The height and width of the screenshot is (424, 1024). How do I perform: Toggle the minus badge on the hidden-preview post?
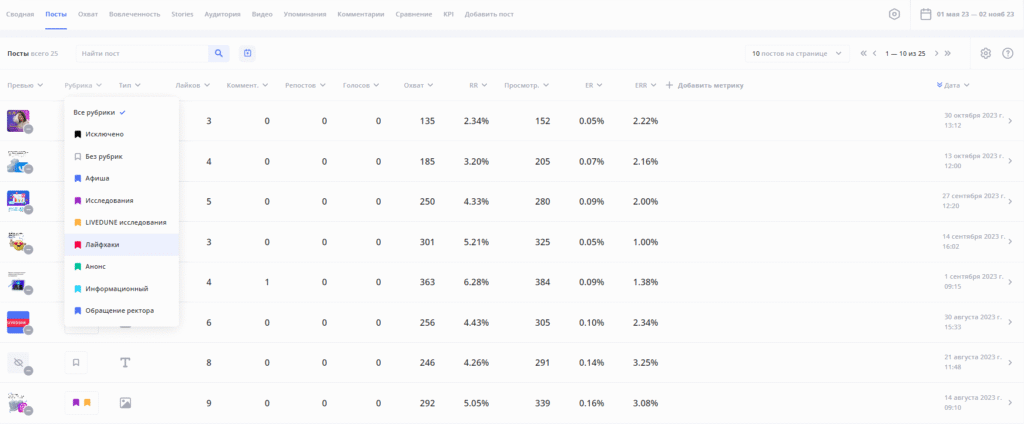click(x=29, y=371)
